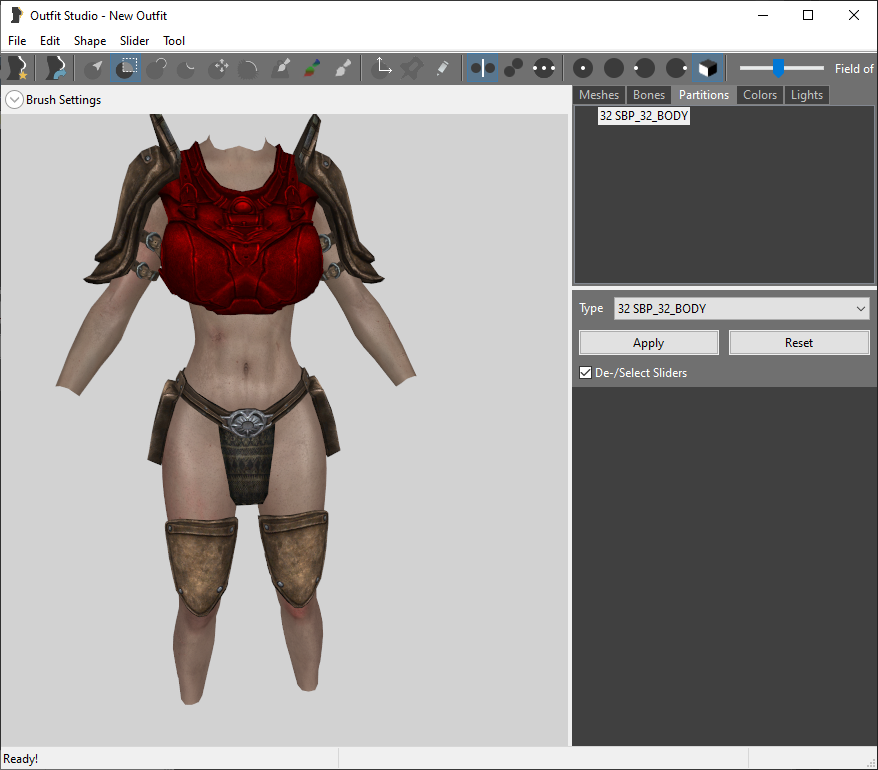Toggle the cube lighting view button
The height and width of the screenshot is (770, 878).
[x=708, y=68]
